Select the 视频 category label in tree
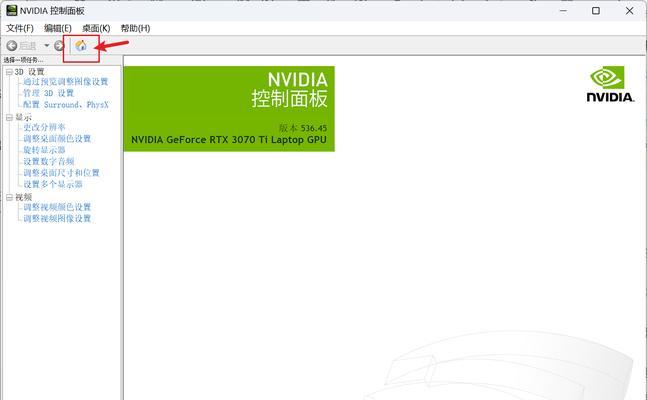The height and width of the screenshot is (400, 647). coord(24,197)
